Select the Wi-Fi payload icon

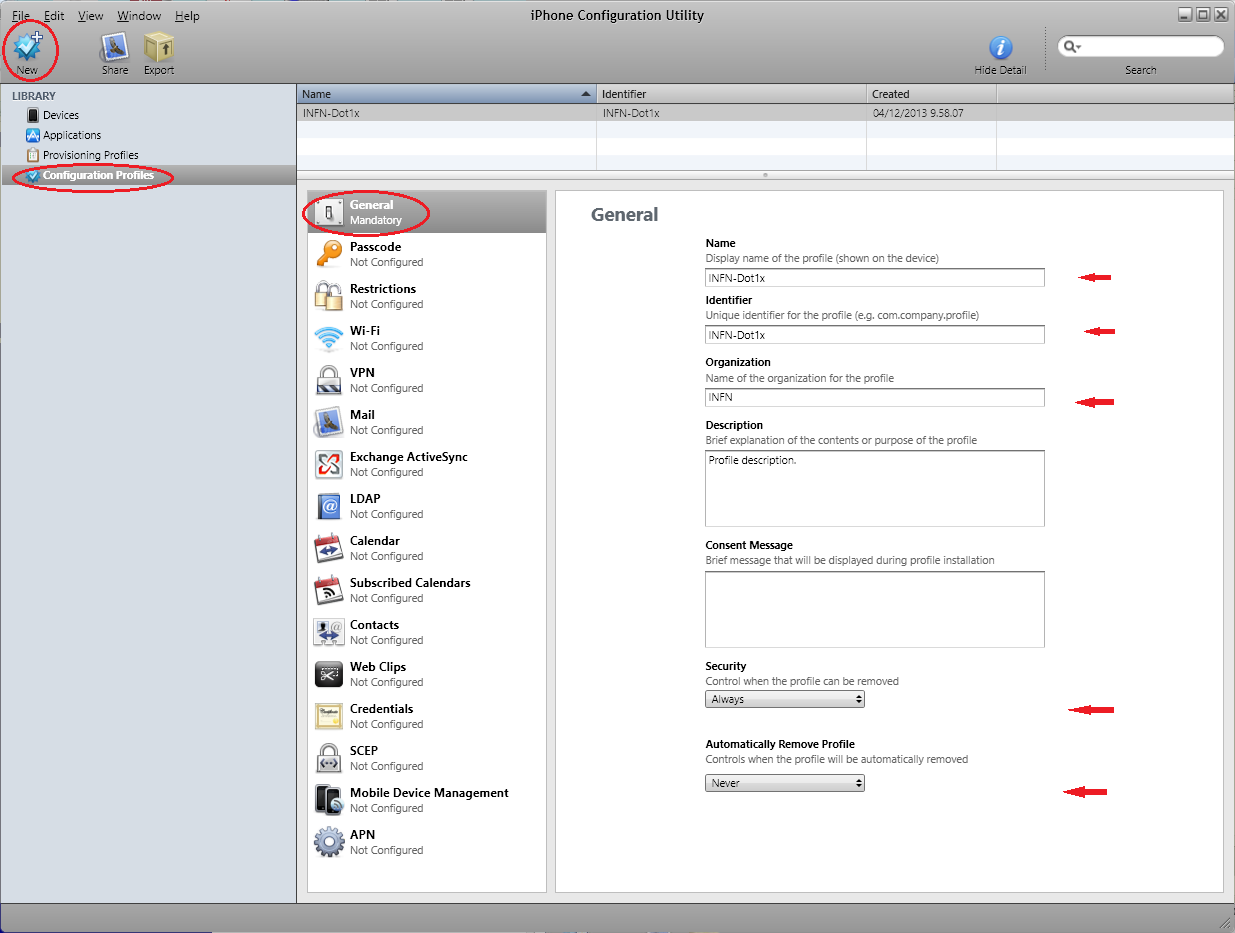point(329,338)
